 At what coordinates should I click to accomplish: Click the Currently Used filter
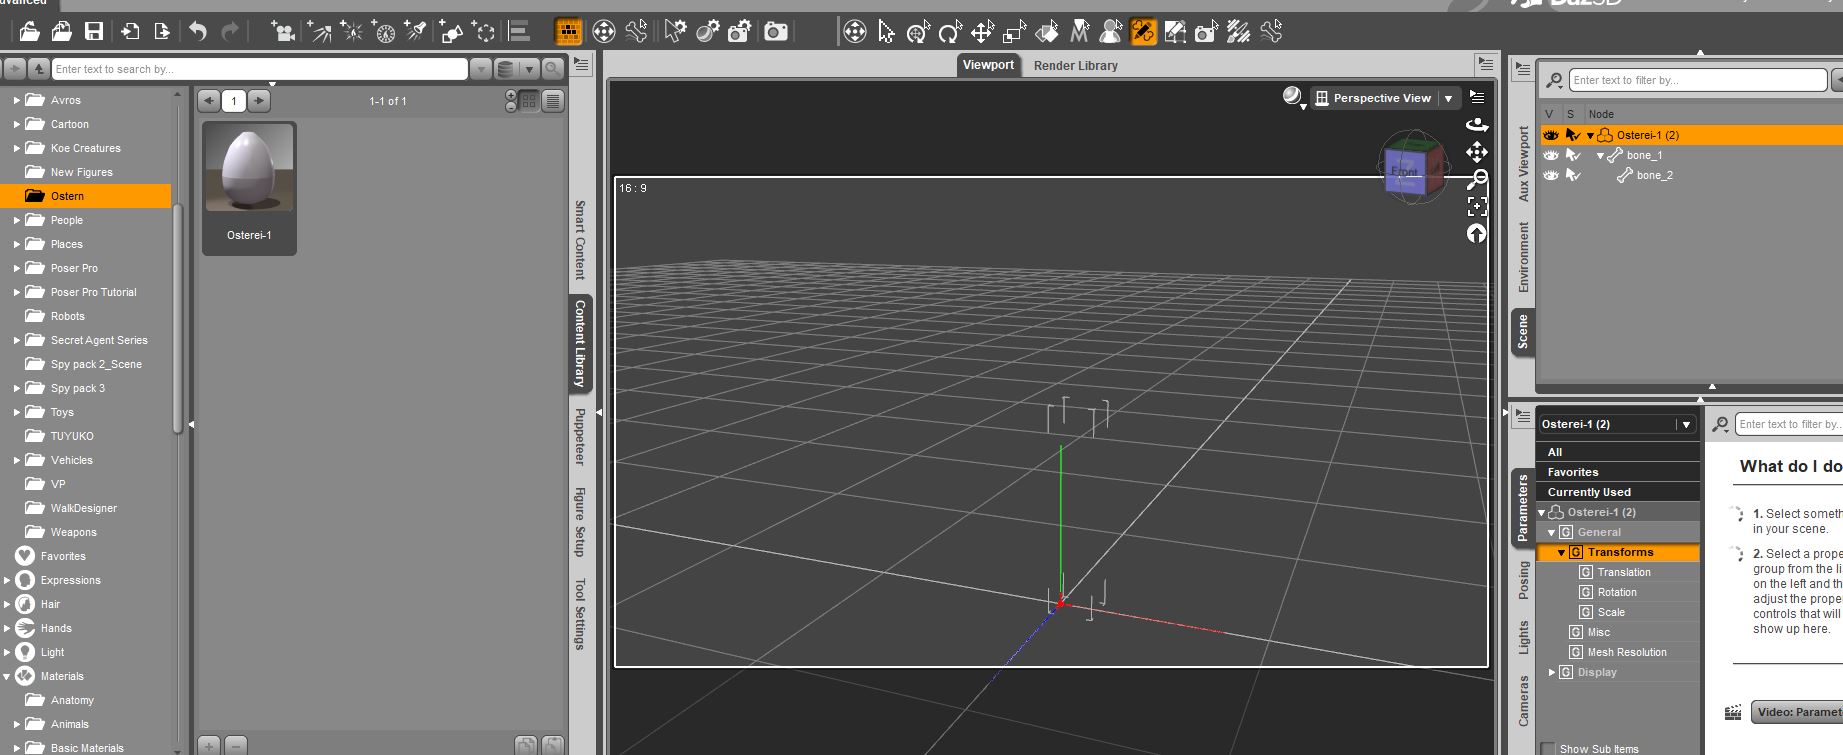[x=1618, y=492]
